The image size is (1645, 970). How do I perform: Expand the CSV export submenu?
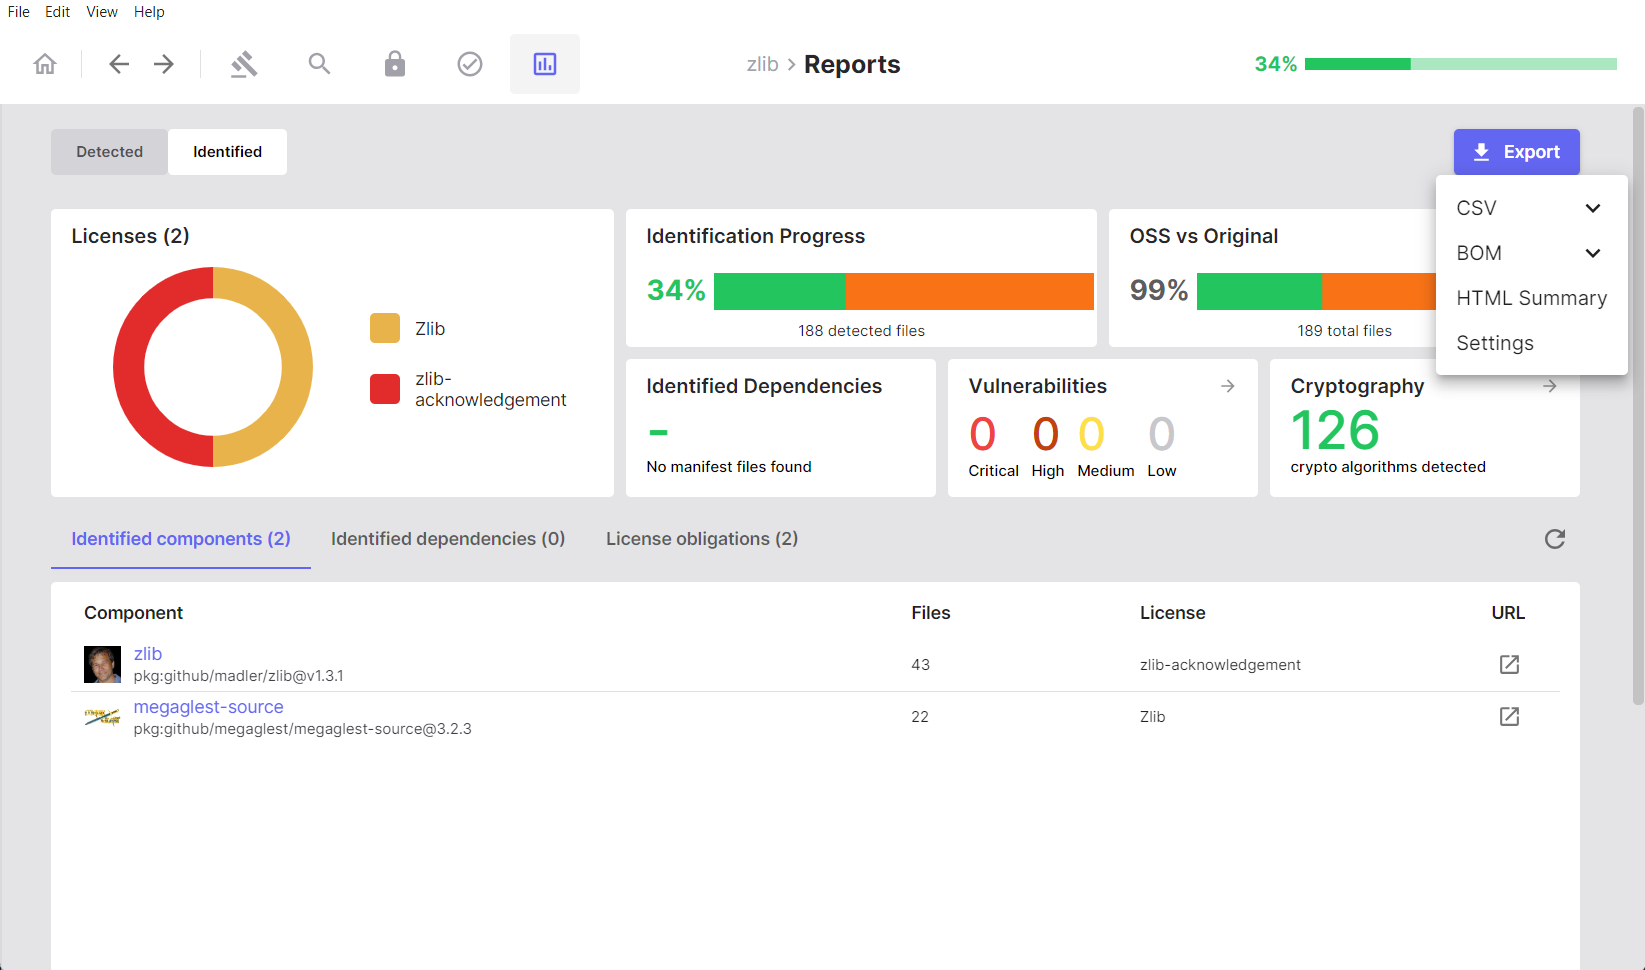click(x=1531, y=208)
